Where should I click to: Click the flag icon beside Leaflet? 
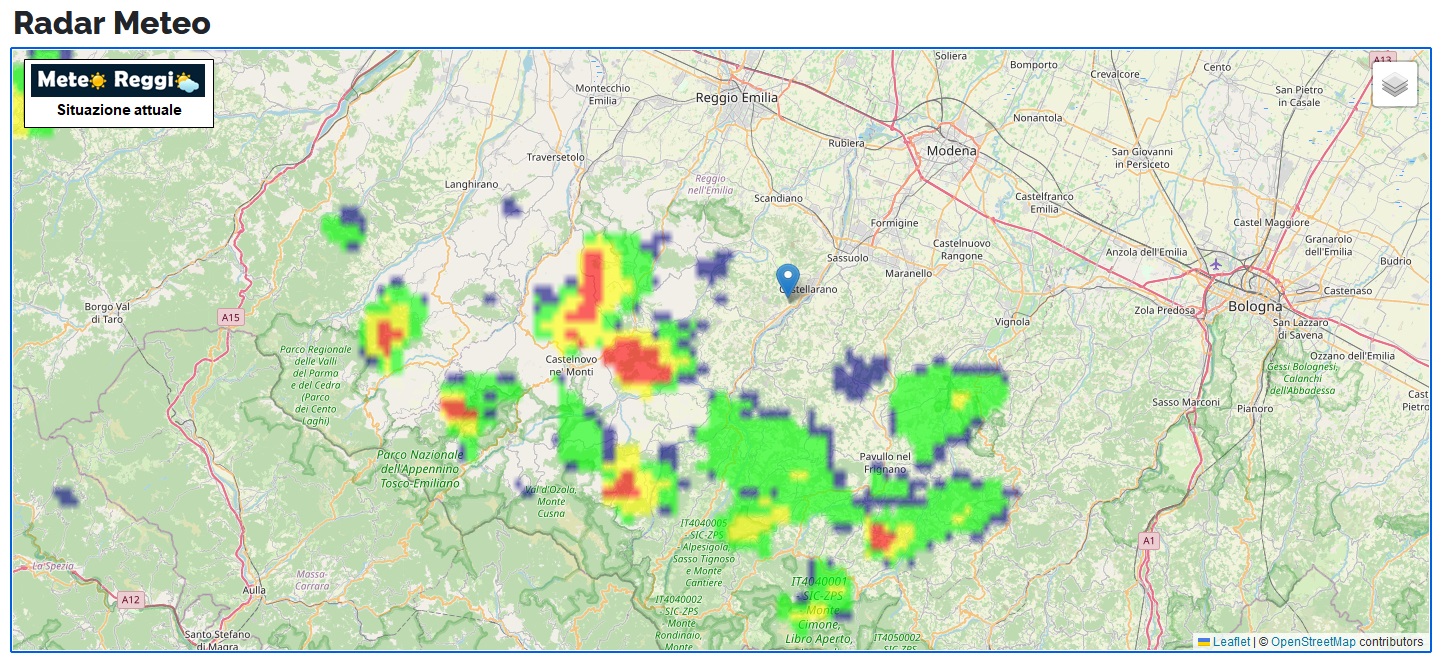[x=1204, y=642]
